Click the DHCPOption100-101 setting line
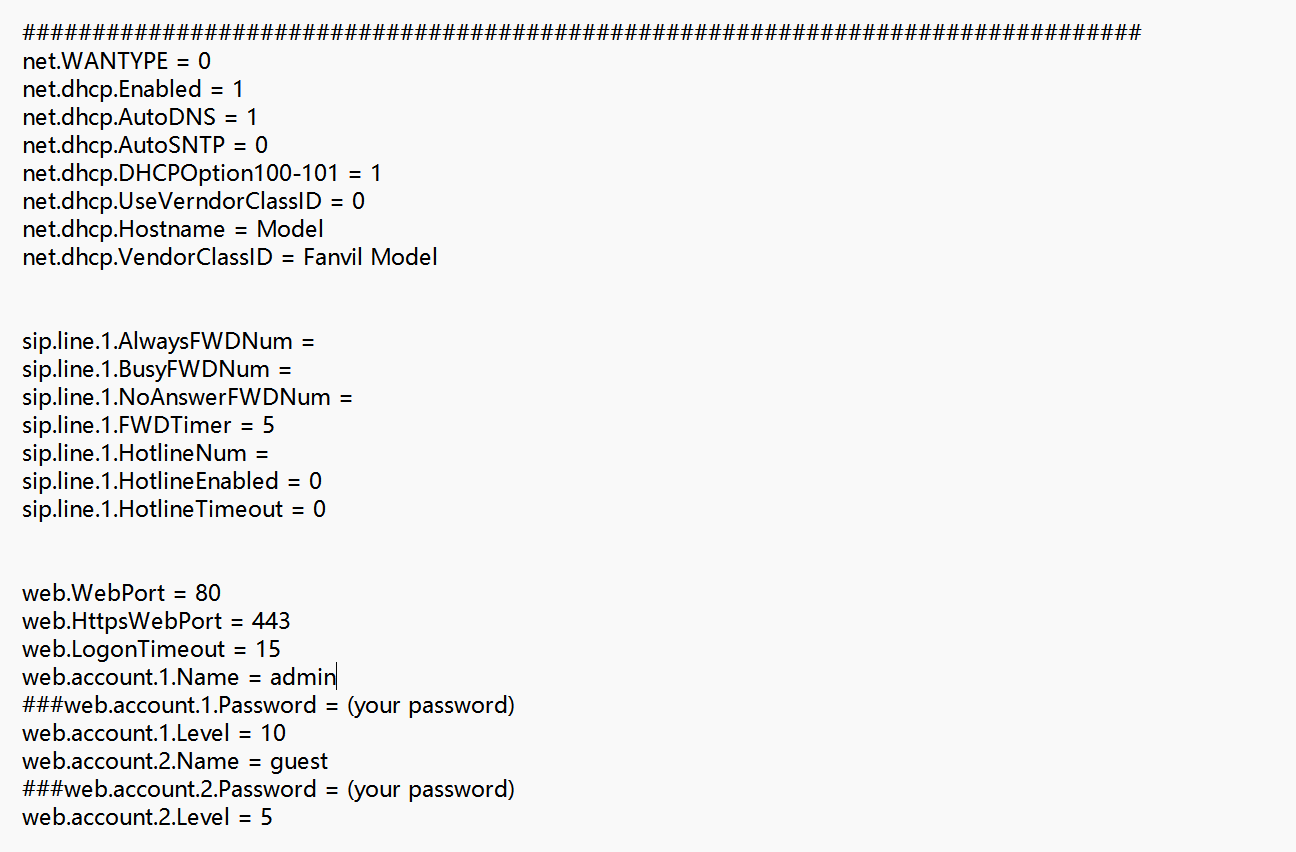 tap(202, 173)
